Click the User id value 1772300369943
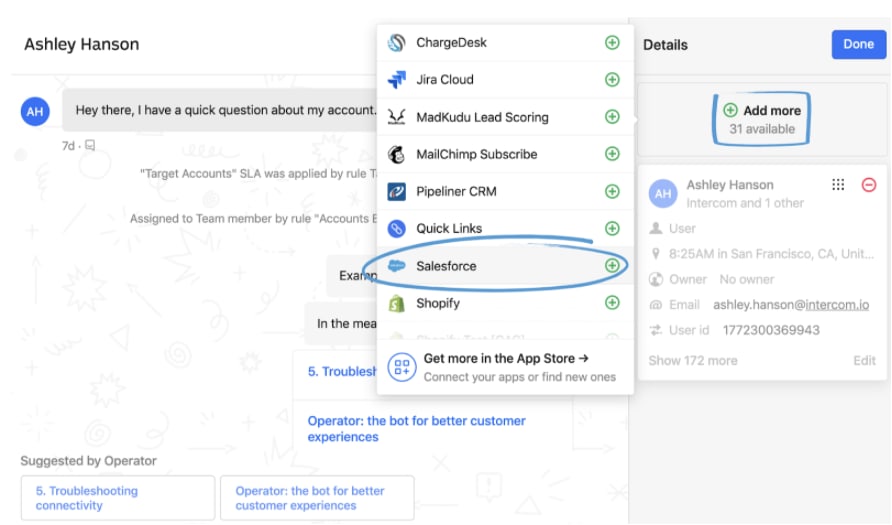The height and width of the screenshot is (525, 892). pos(771,330)
